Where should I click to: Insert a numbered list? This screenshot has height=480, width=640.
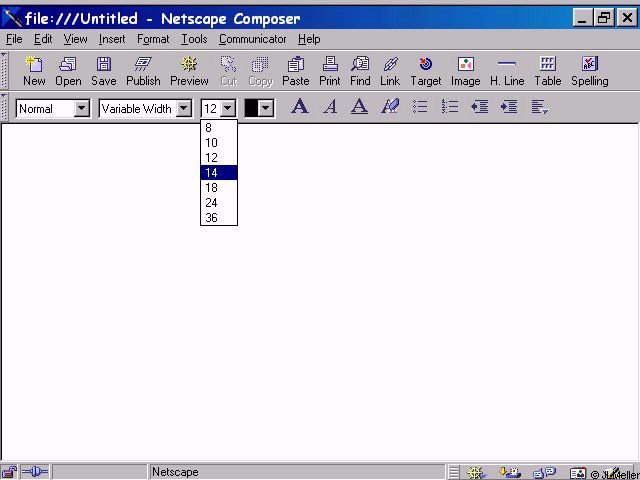tap(450, 107)
